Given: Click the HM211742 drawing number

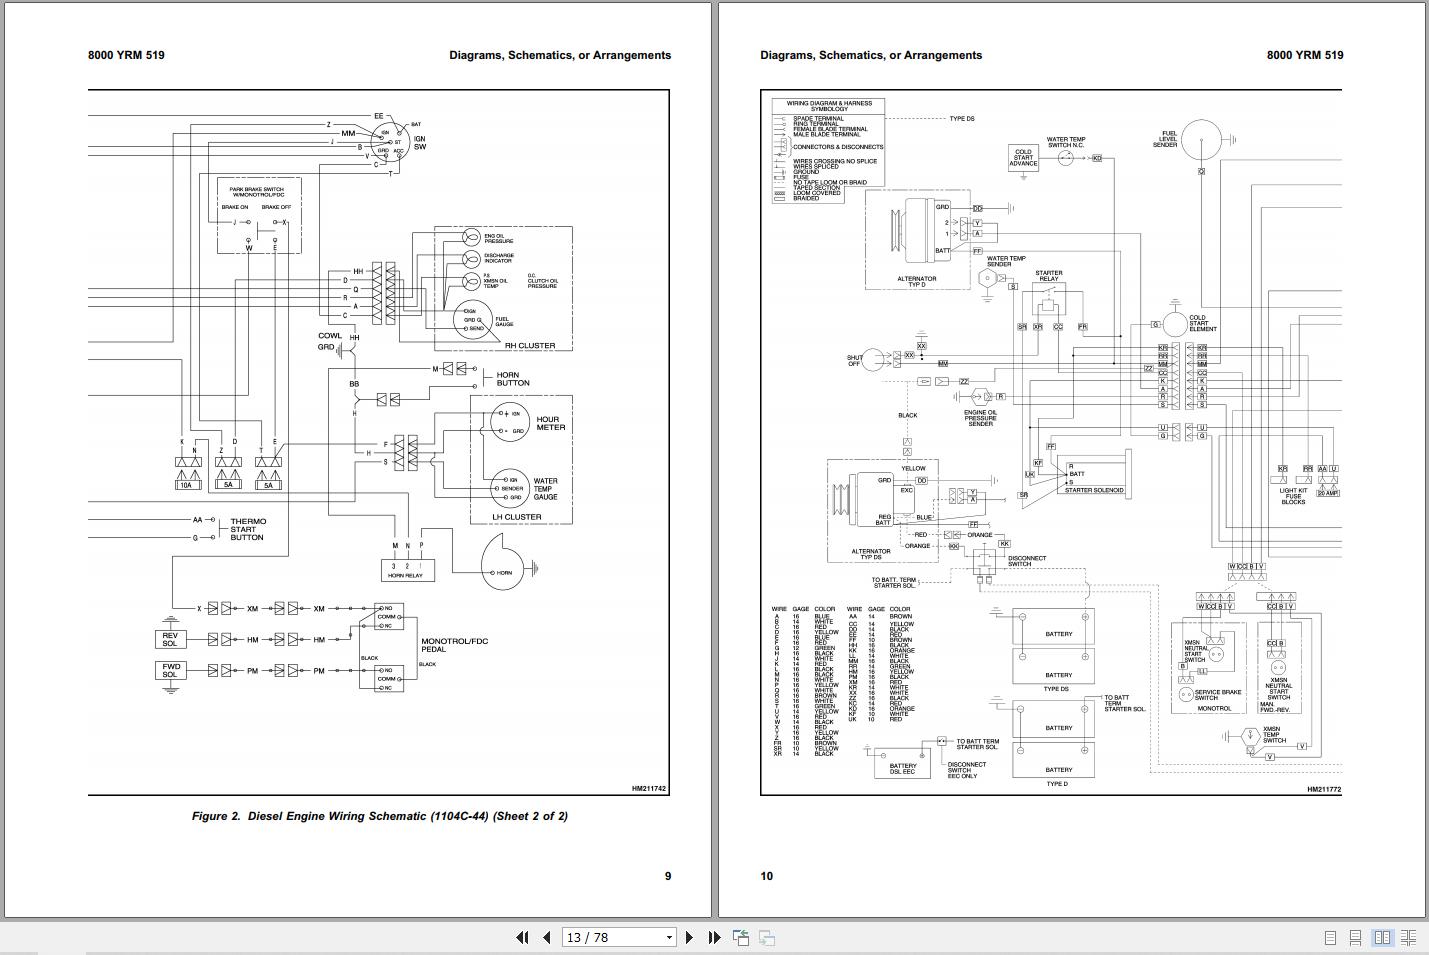Looking at the screenshot, I should coord(649,789).
